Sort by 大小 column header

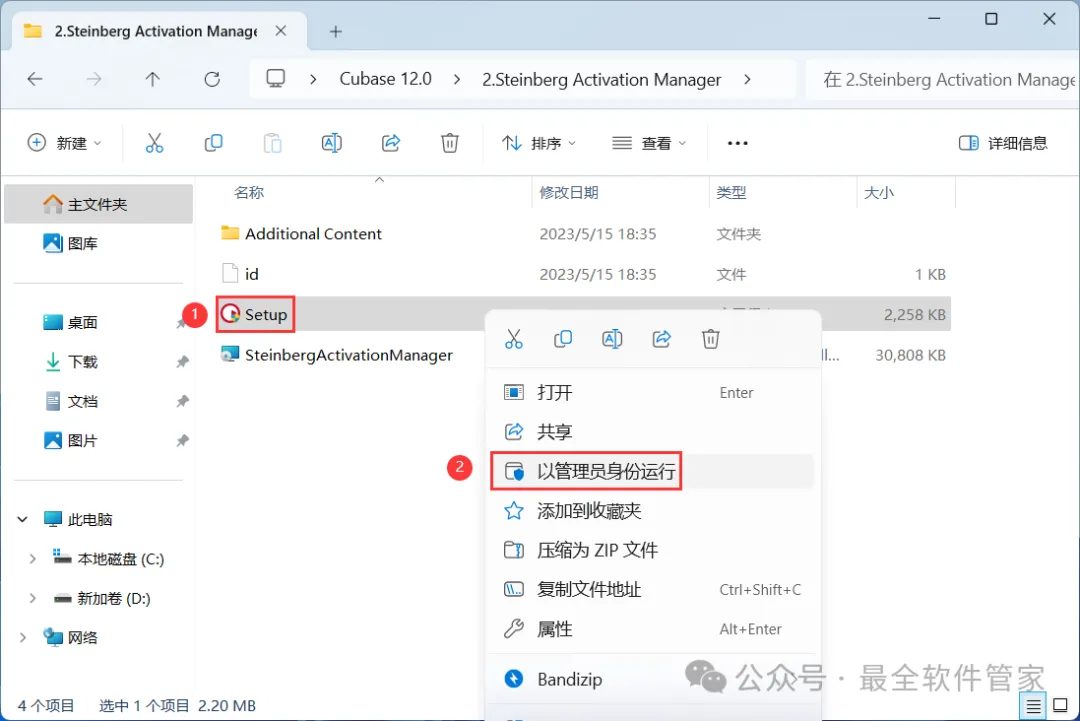pos(879,193)
